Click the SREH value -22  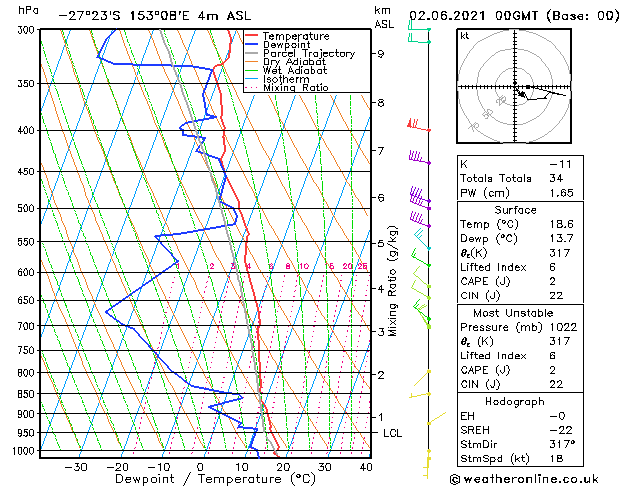pyautogui.click(x=561, y=430)
